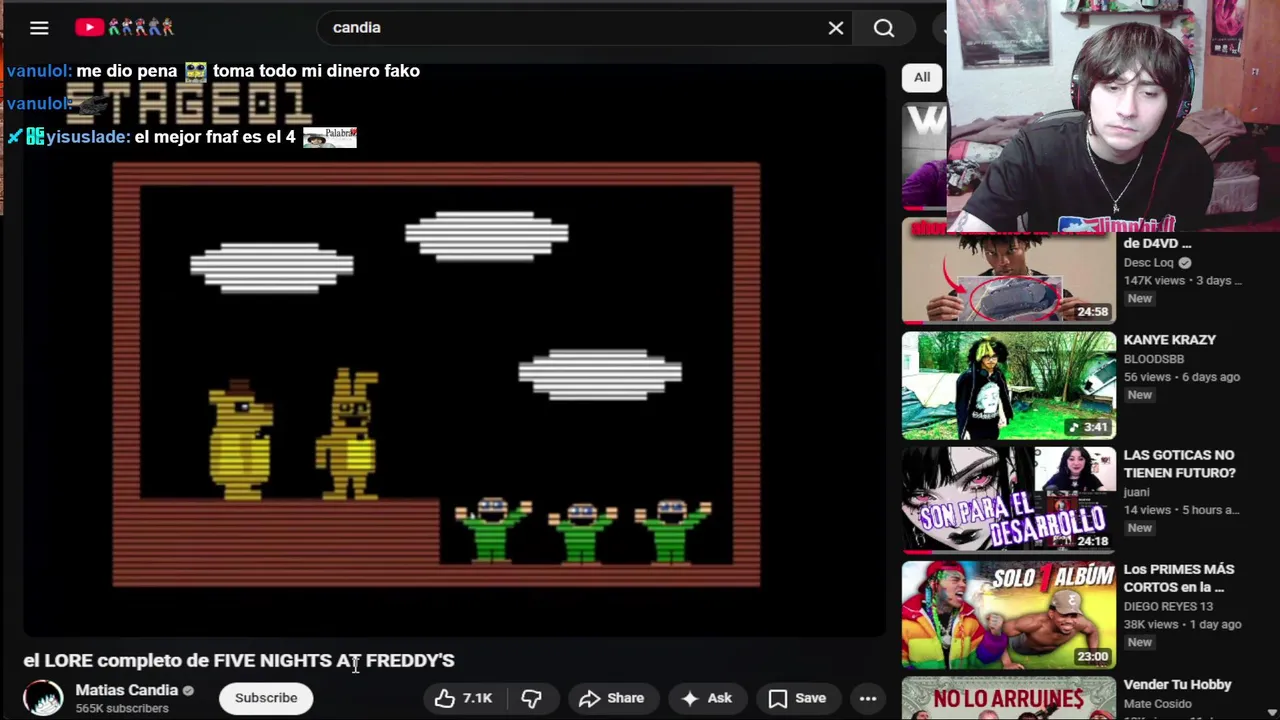This screenshot has height=720, width=1280.
Task: Open 'Los PRIMES MÁS CORTOS en la' title
Action: click(1179, 578)
